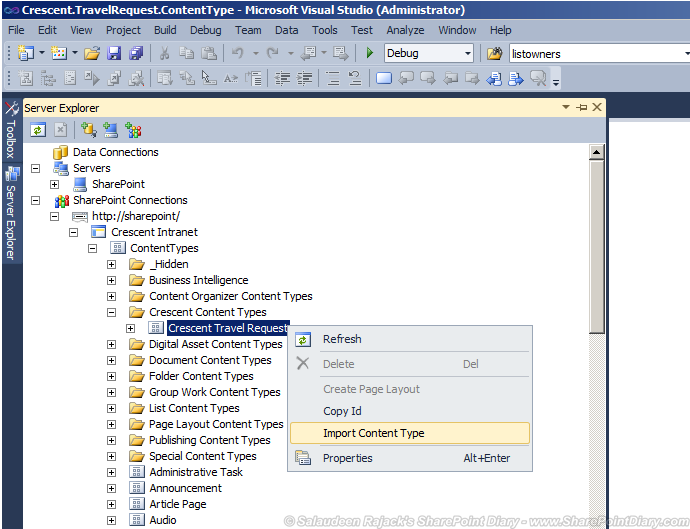690x529 pixels.
Task: Collapse the Servers tree node
Action: point(36,169)
